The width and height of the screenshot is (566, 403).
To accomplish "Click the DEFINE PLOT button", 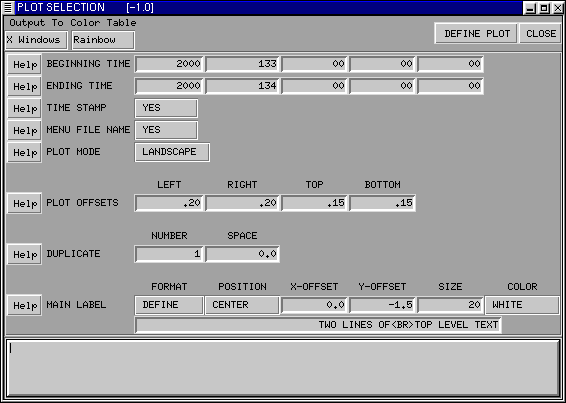I will pyautogui.click(x=476, y=34).
